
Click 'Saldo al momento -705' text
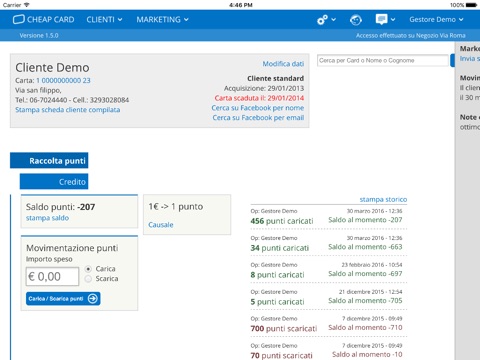click(365, 301)
